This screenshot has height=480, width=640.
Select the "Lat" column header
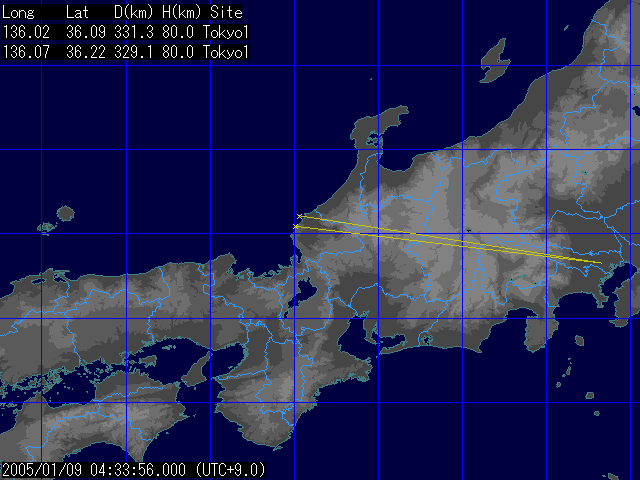point(76,12)
